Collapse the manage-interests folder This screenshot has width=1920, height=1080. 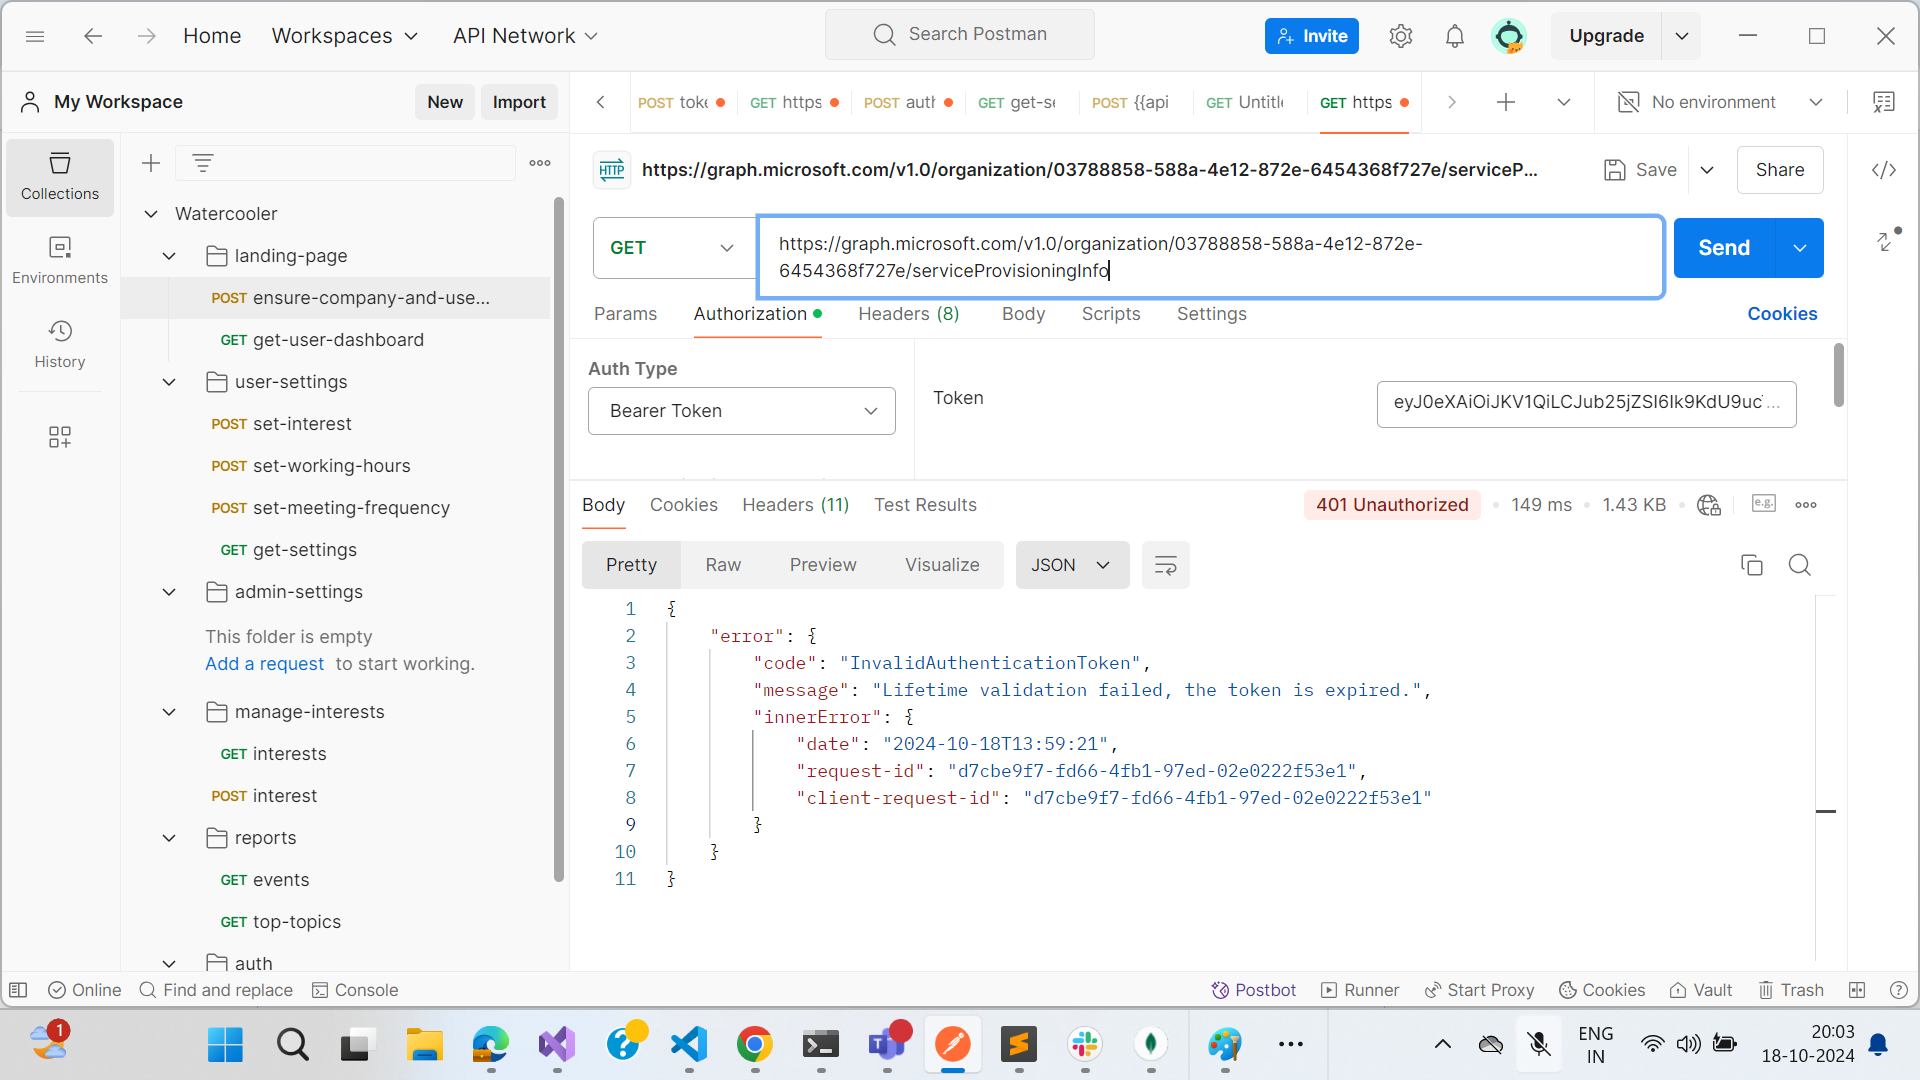(169, 712)
